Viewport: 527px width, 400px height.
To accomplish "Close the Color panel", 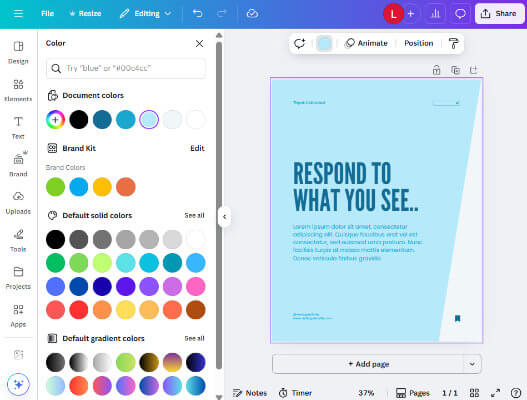I will 199,43.
